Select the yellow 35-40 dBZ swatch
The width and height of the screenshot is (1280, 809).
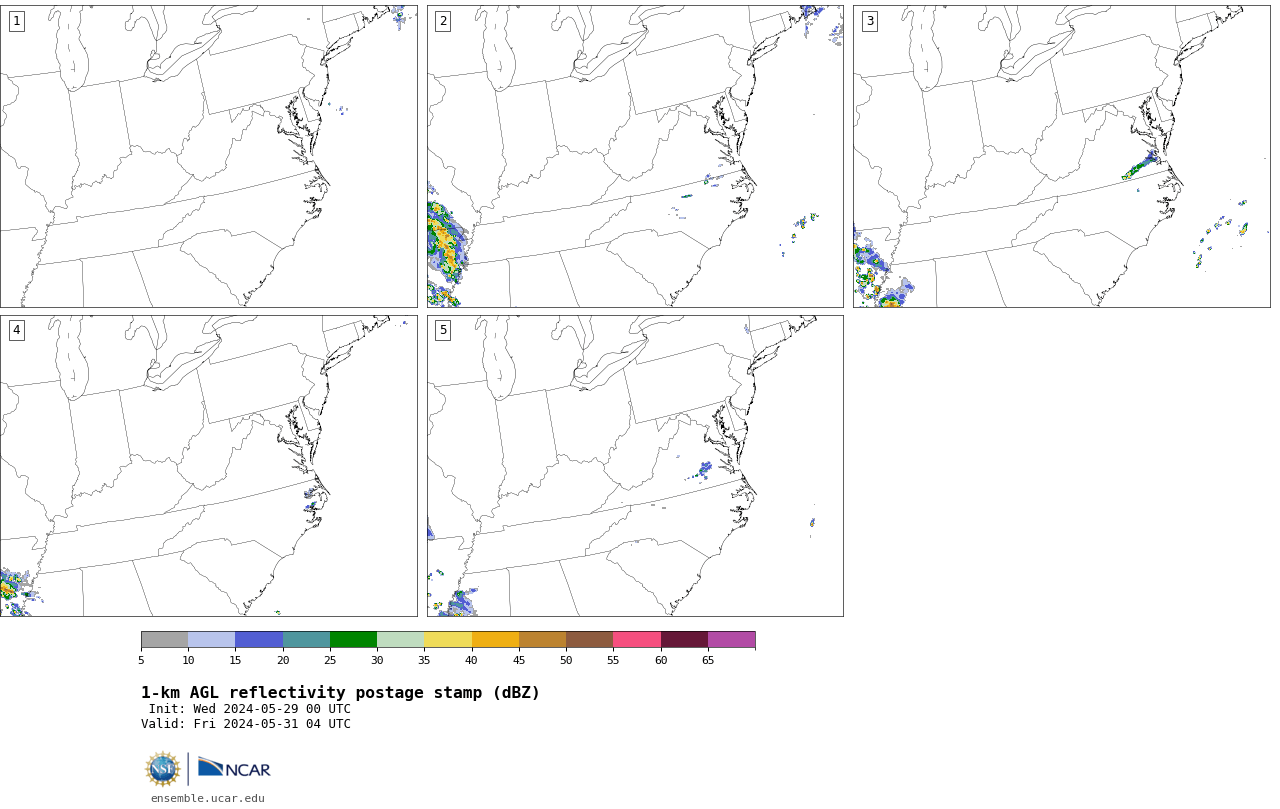coord(448,640)
